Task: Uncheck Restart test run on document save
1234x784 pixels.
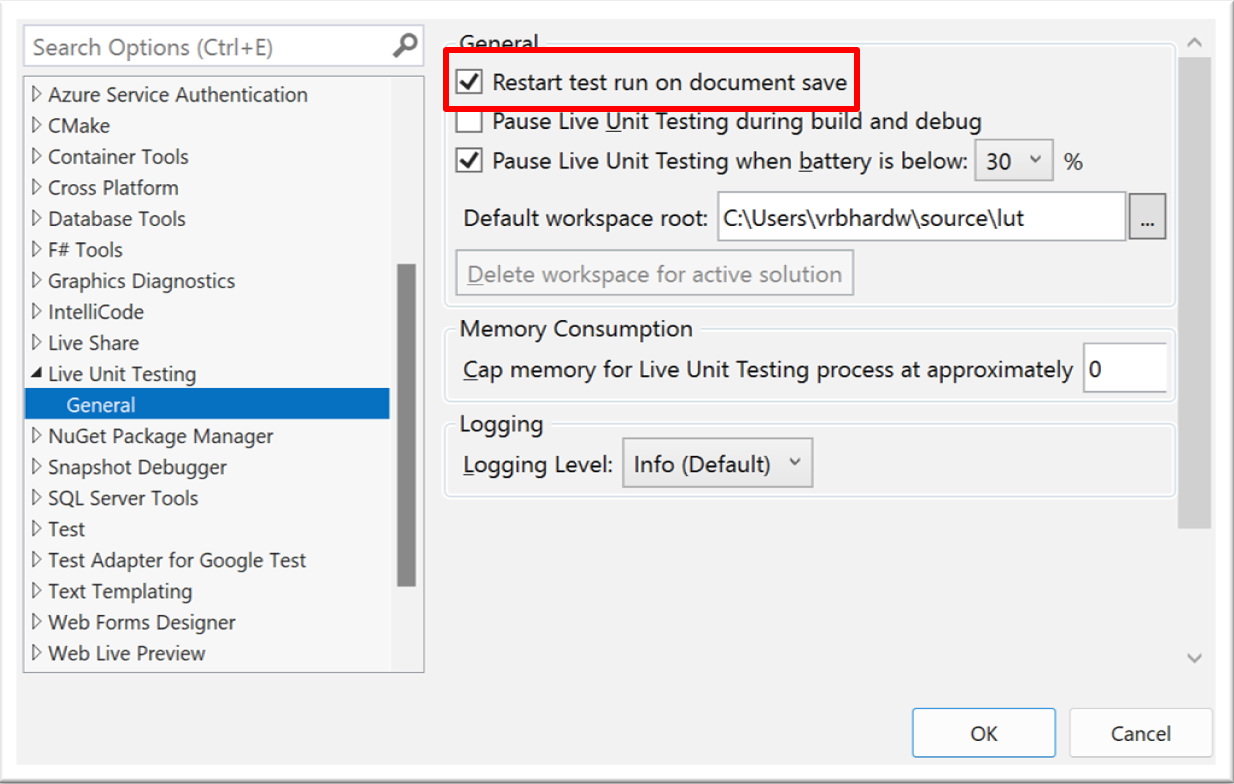Action: coord(468,81)
